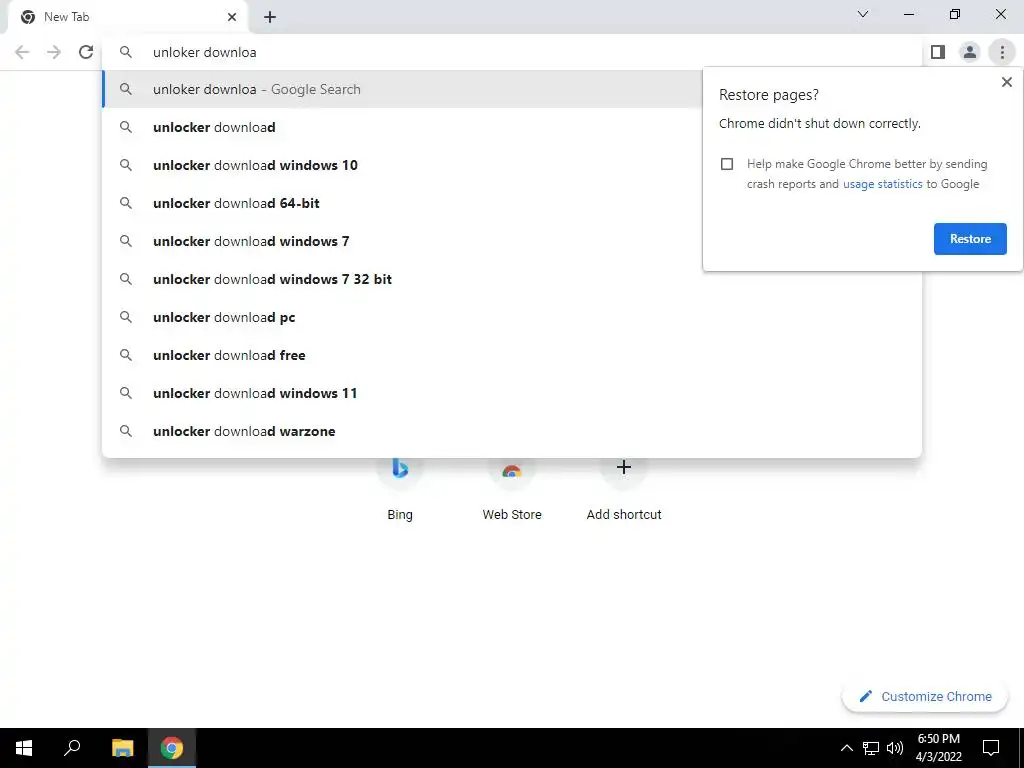Open Windows taskbar search

click(72, 748)
